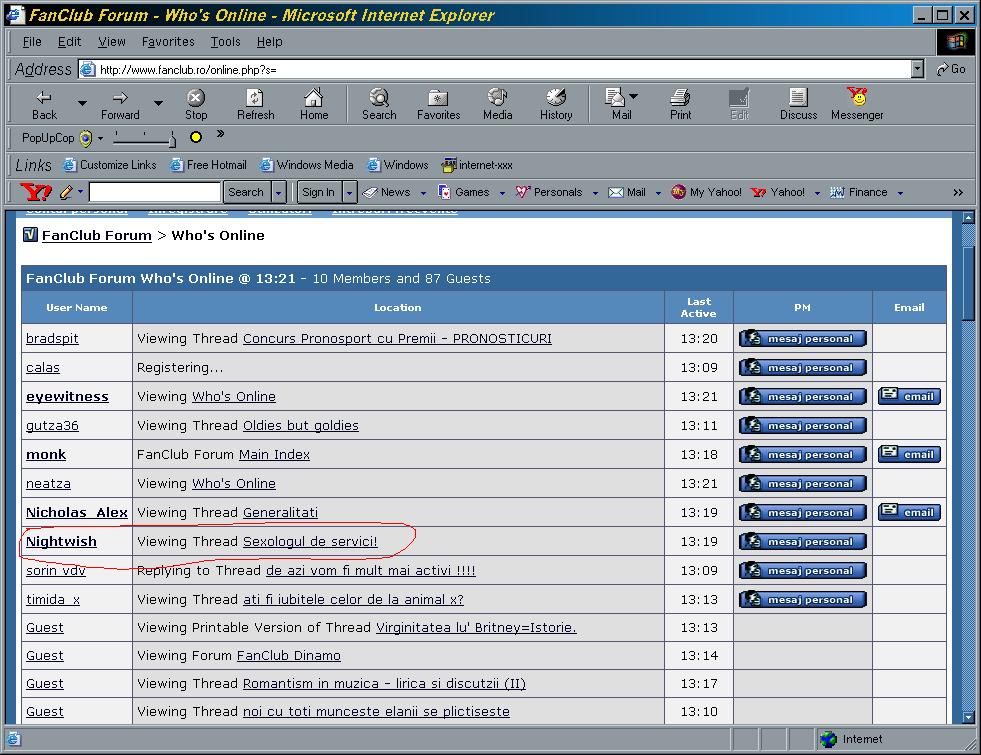981x755 pixels.
Task: Click the Yahoo Mail toolbar item
Action: (628, 192)
